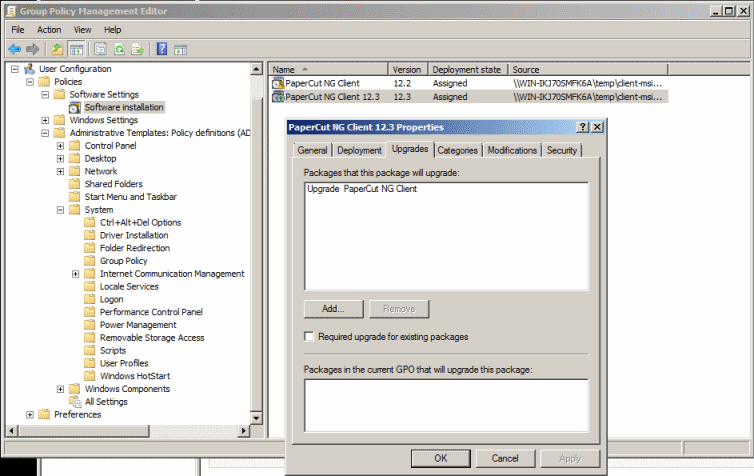Click the Add... button

pos(333,309)
